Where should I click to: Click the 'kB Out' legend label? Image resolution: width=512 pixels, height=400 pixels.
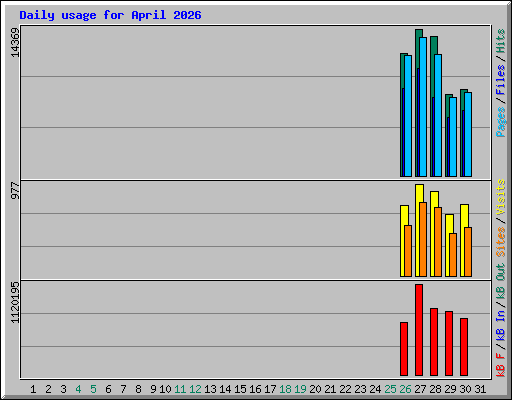[x=500, y=282]
